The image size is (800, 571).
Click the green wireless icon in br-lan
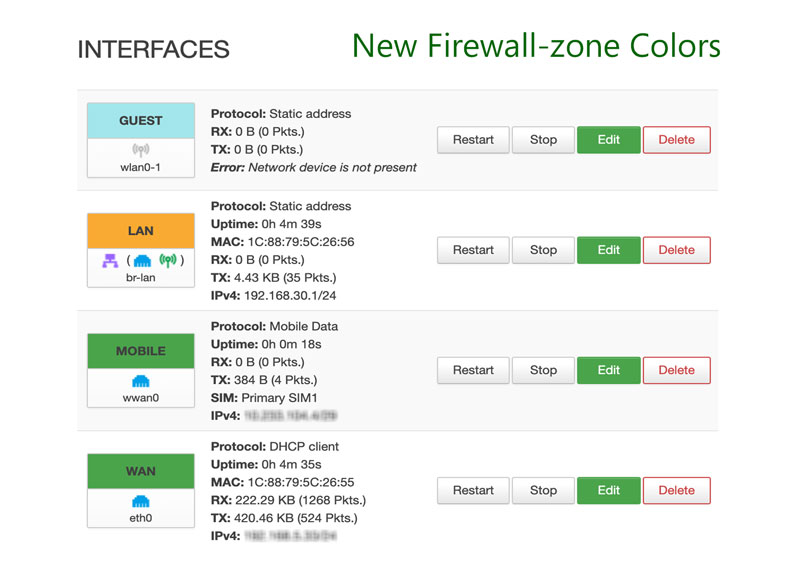tap(168, 260)
